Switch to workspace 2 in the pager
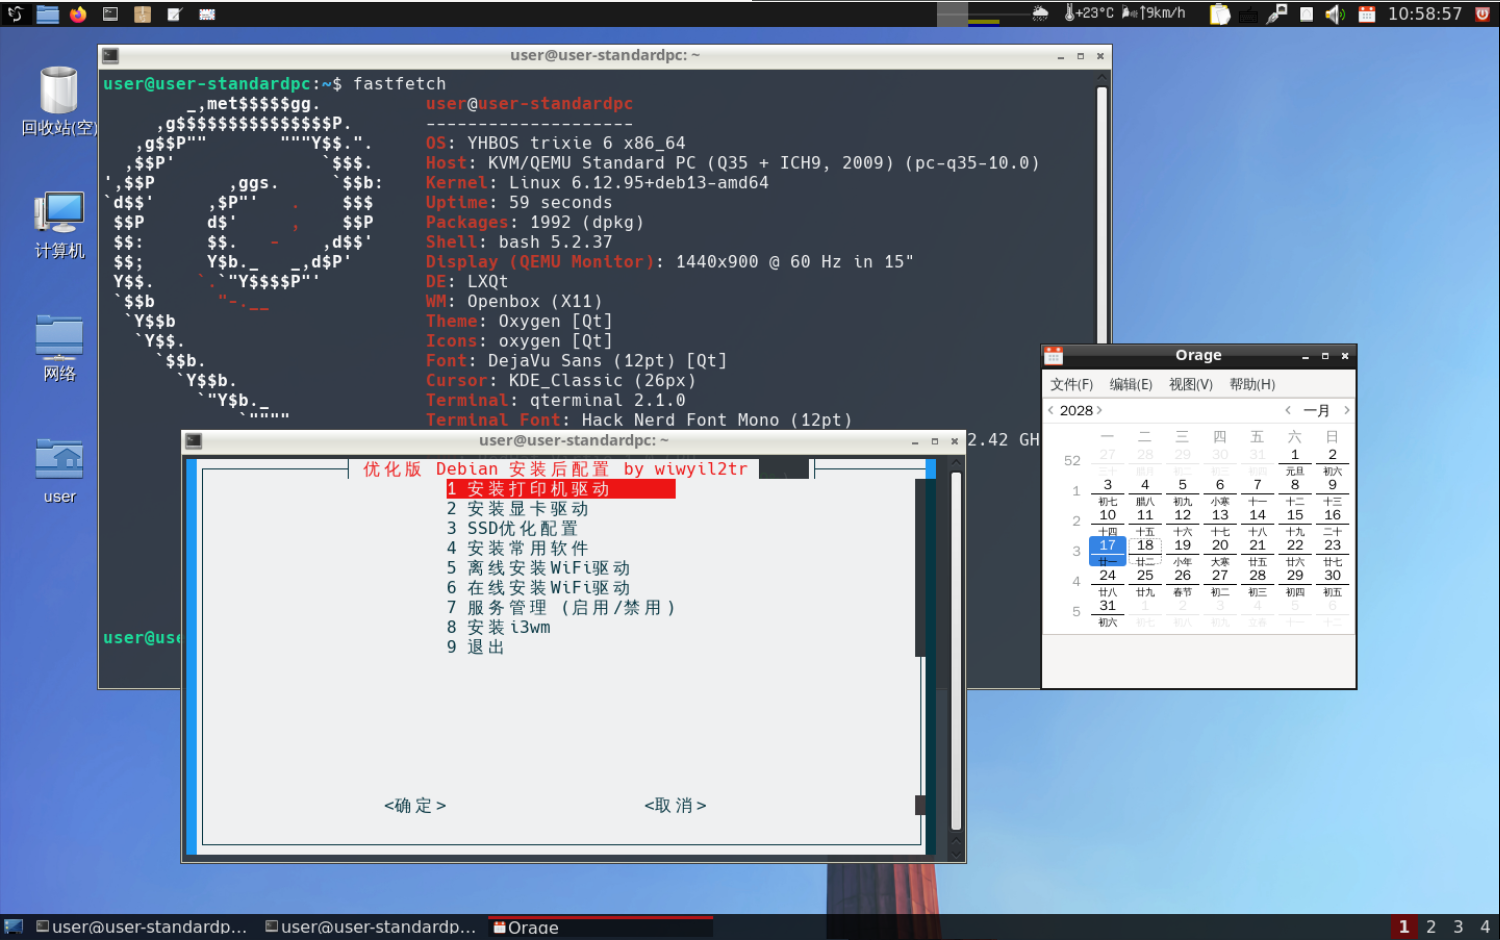Viewport: 1500px width, 940px height. pos(1431,927)
